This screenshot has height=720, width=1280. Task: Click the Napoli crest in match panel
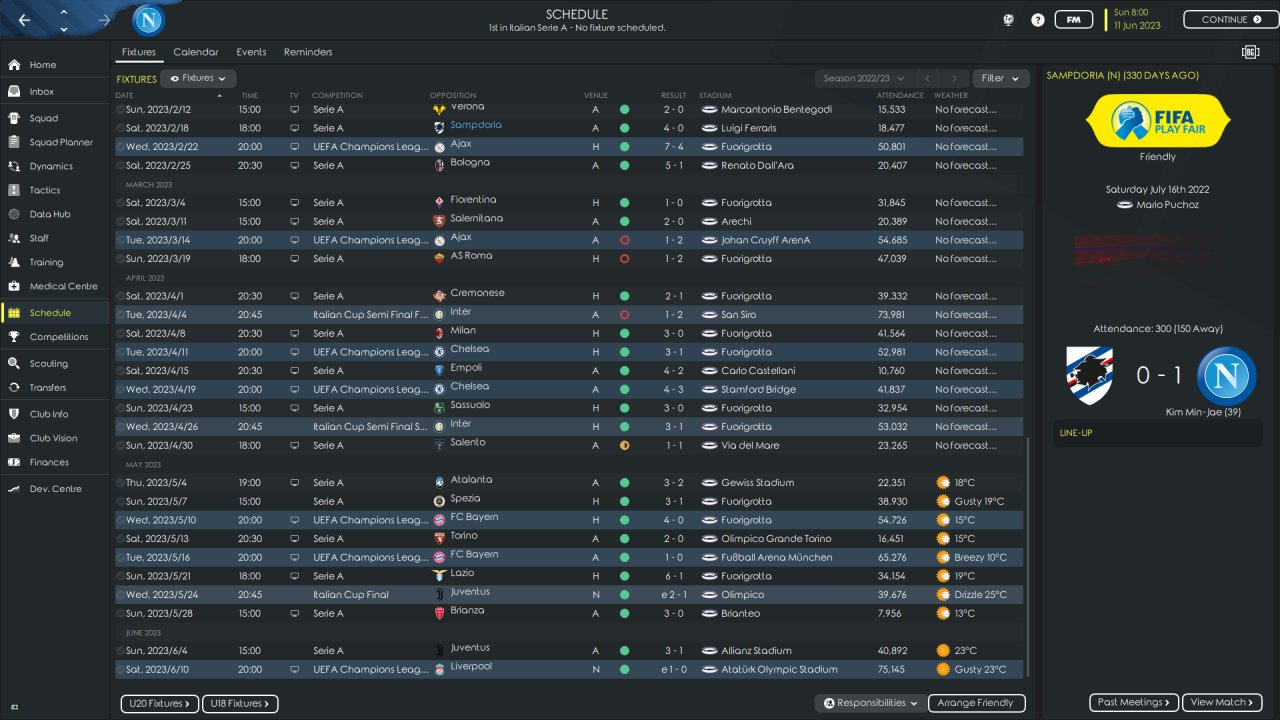pos(1226,376)
